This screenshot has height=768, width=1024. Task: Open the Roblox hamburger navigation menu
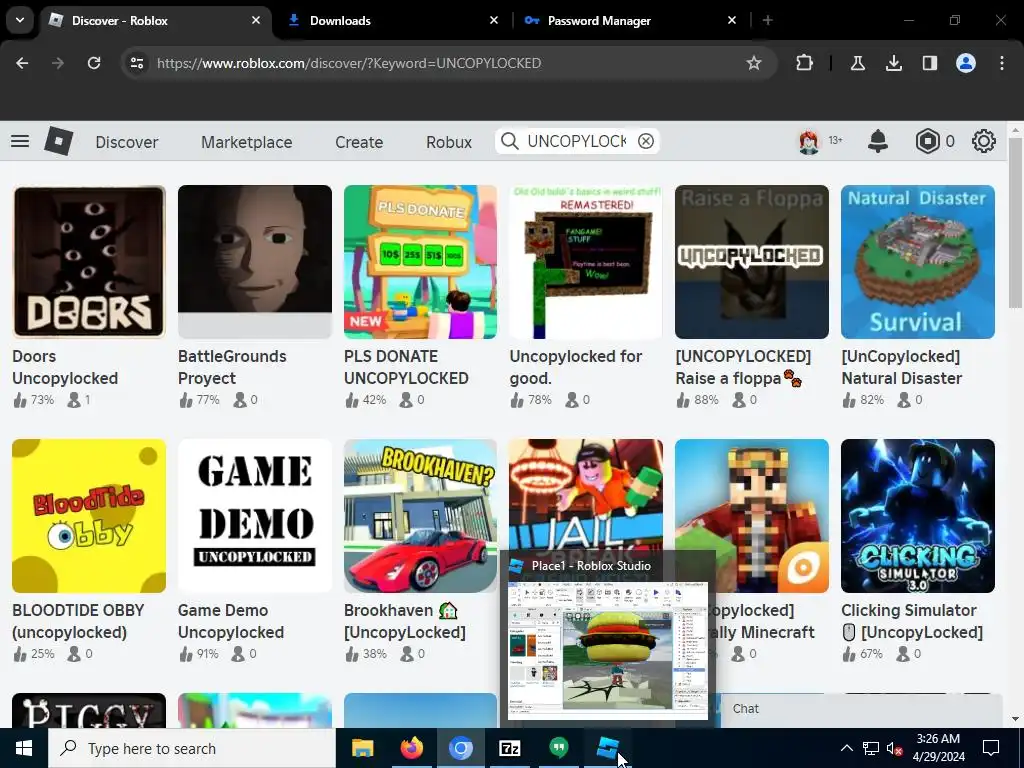20,141
